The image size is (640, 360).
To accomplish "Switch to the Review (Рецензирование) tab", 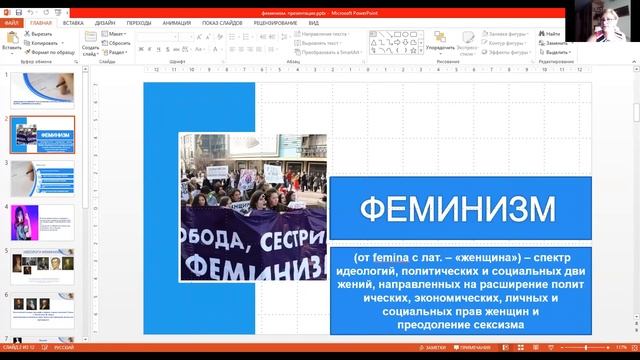I will point(276,23).
